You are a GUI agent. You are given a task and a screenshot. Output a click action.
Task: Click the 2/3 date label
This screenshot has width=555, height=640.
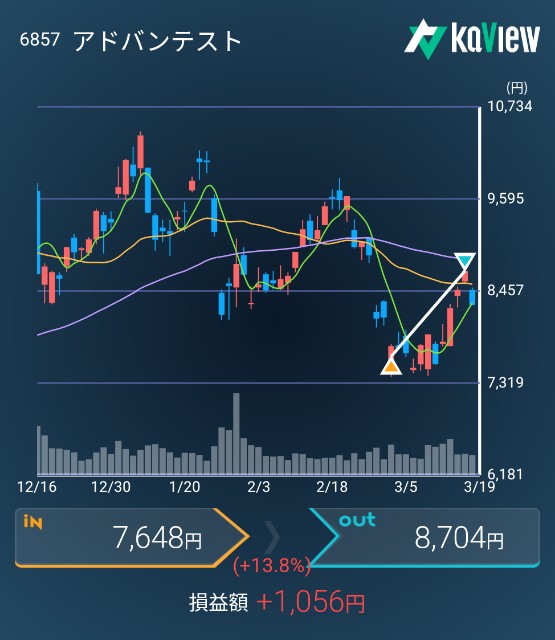[259, 487]
